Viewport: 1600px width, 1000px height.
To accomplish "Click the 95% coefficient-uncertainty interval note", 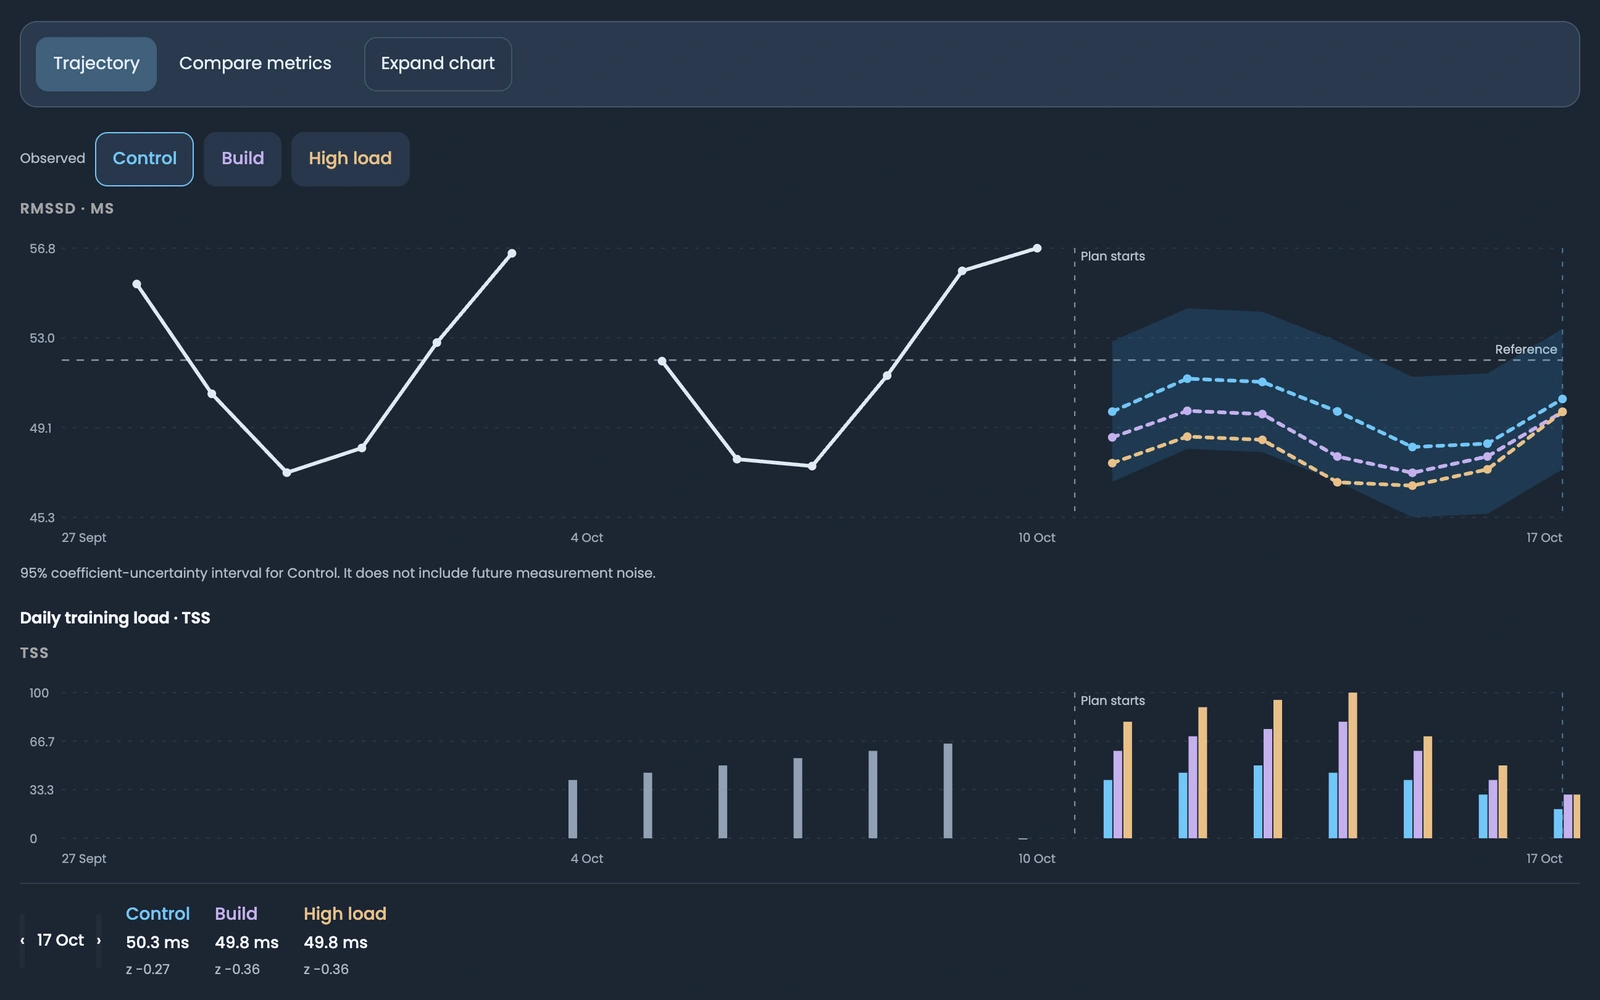I will [338, 573].
